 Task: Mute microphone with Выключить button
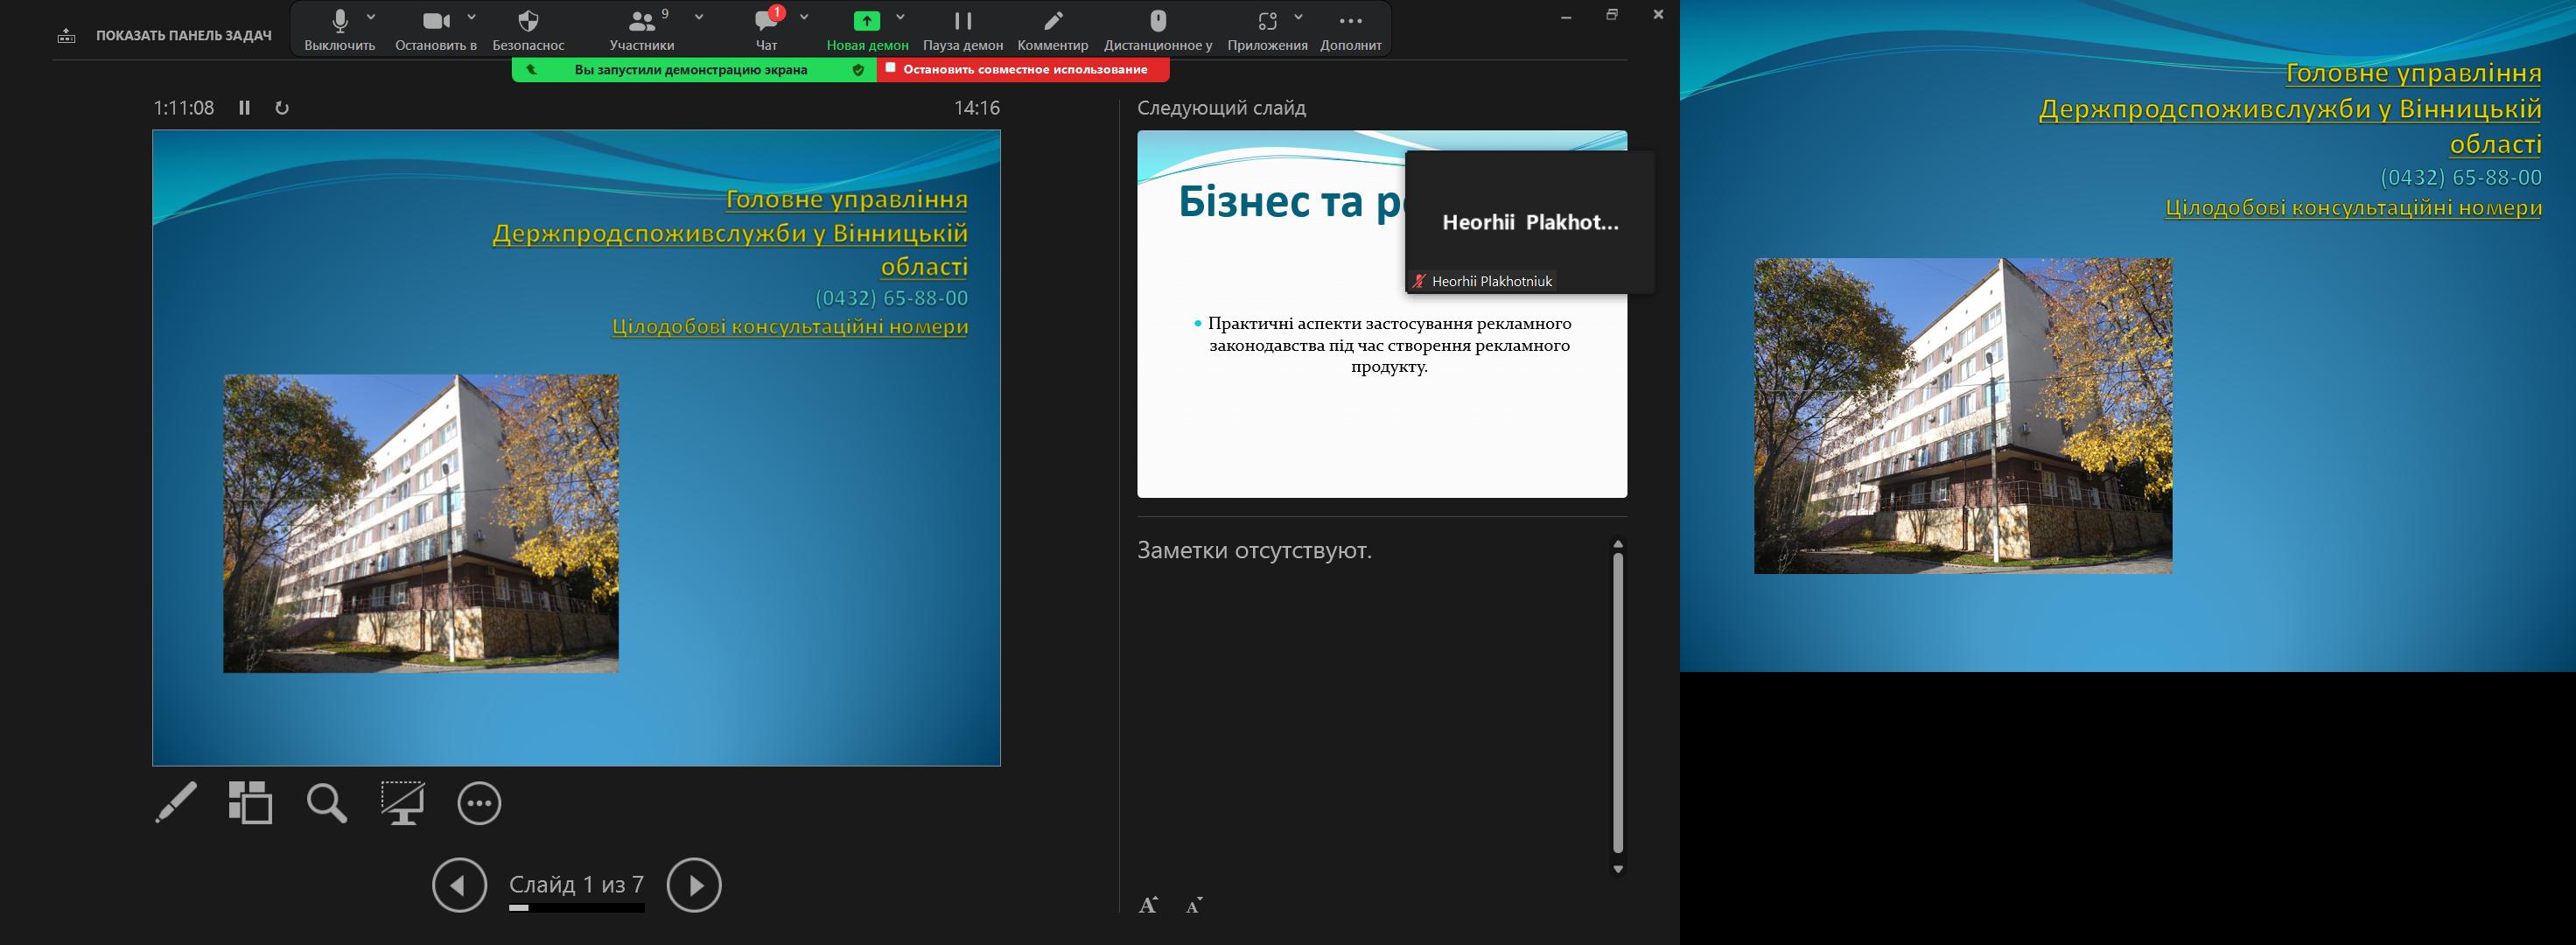coord(339,30)
